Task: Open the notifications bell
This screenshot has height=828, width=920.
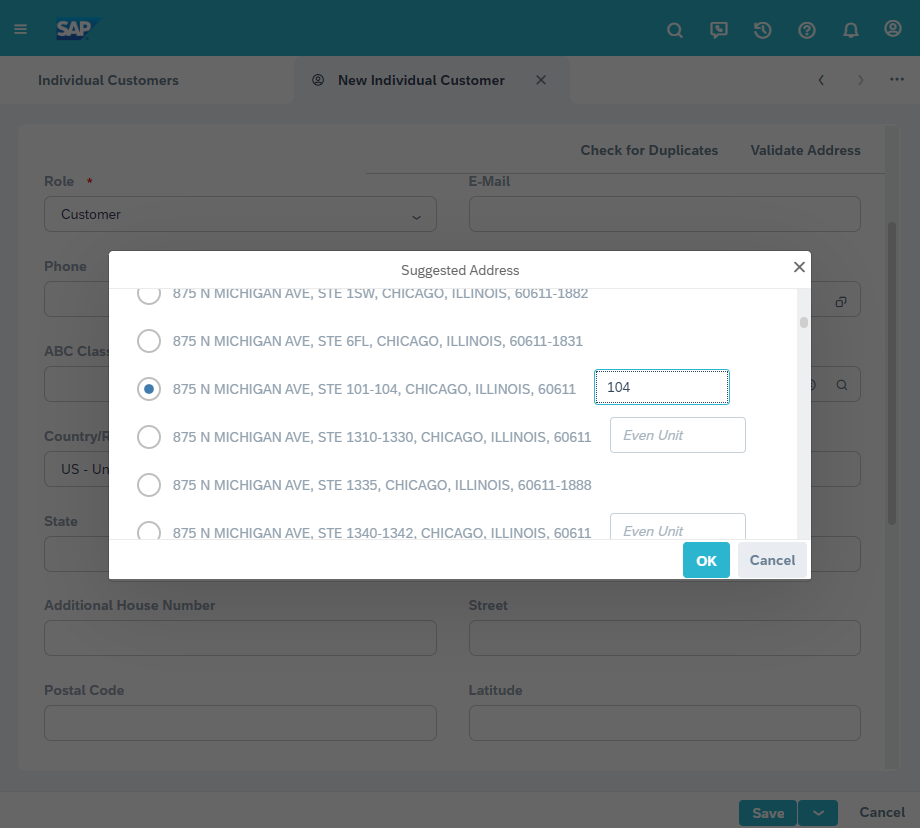Action: click(851, 30)
